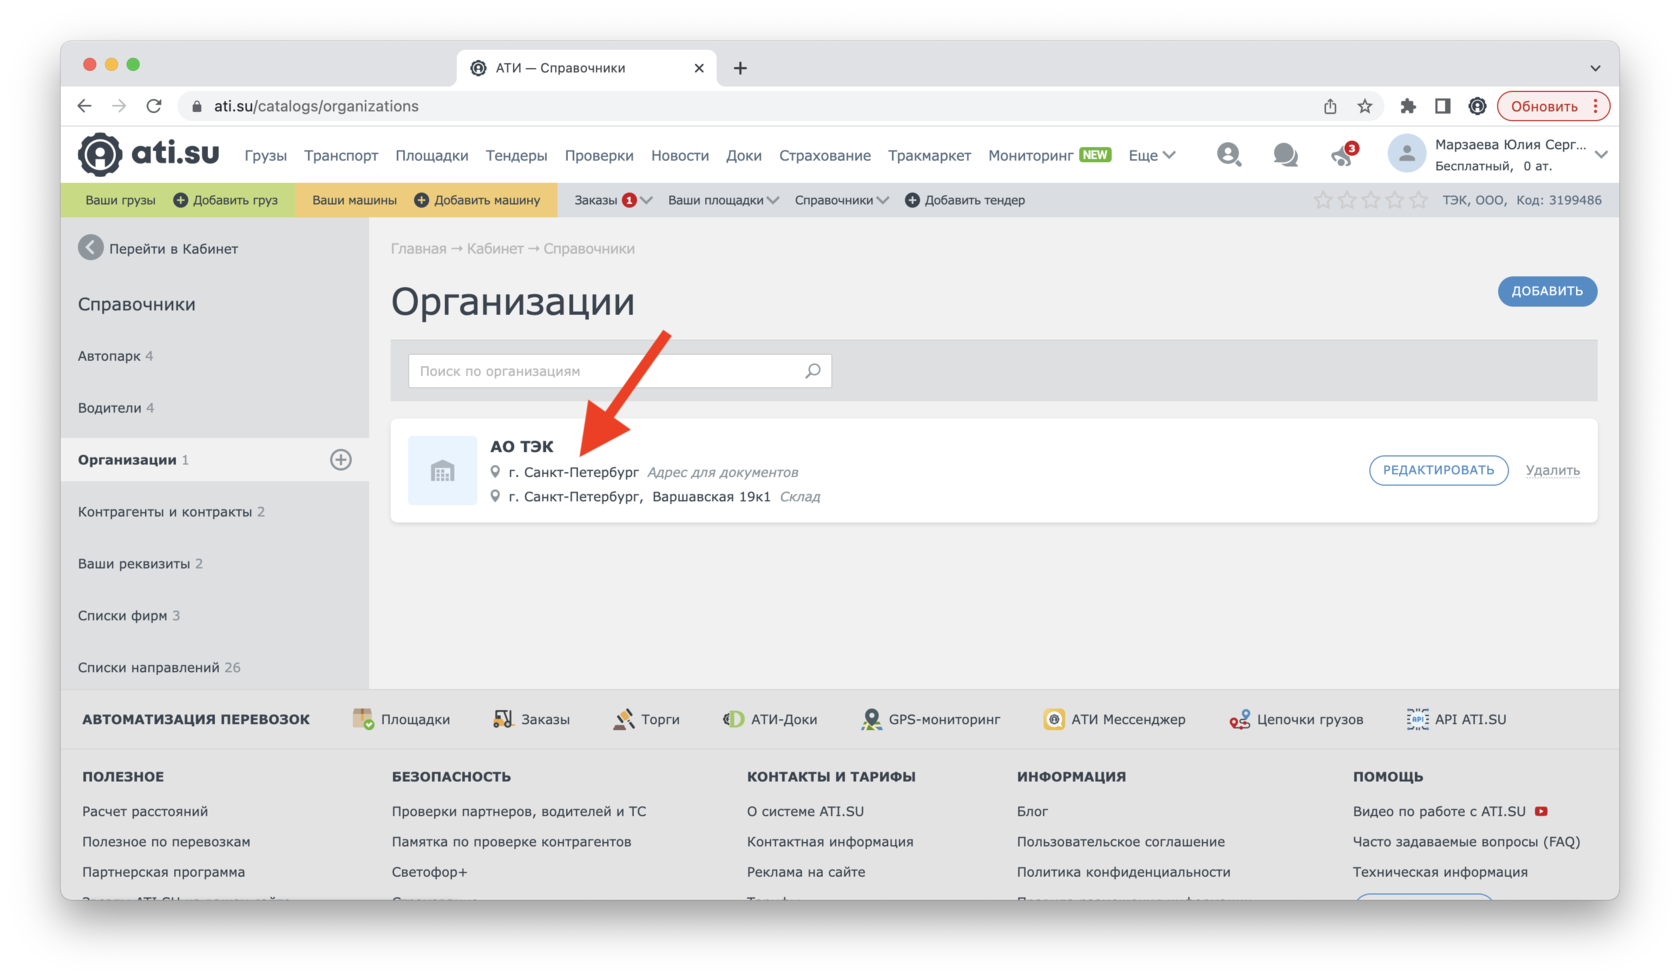The width and height of the screenshot is (1680, 980).
Task: Open Ваши реквизиты in sidebar
Action: (x=140, y=564)
